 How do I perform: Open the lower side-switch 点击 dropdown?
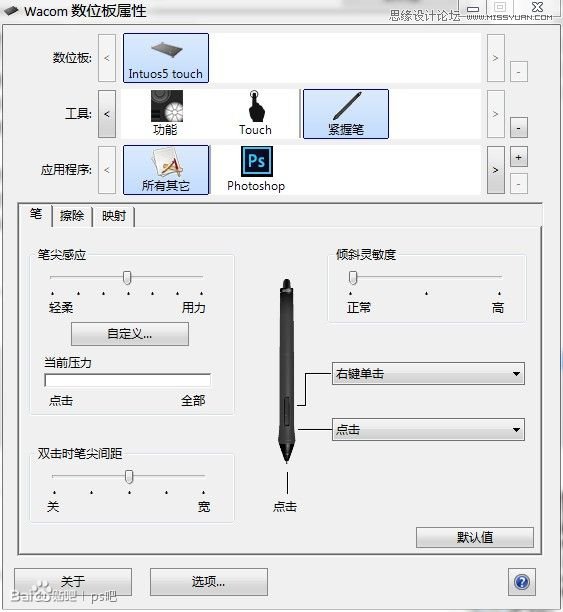(428, 430)
